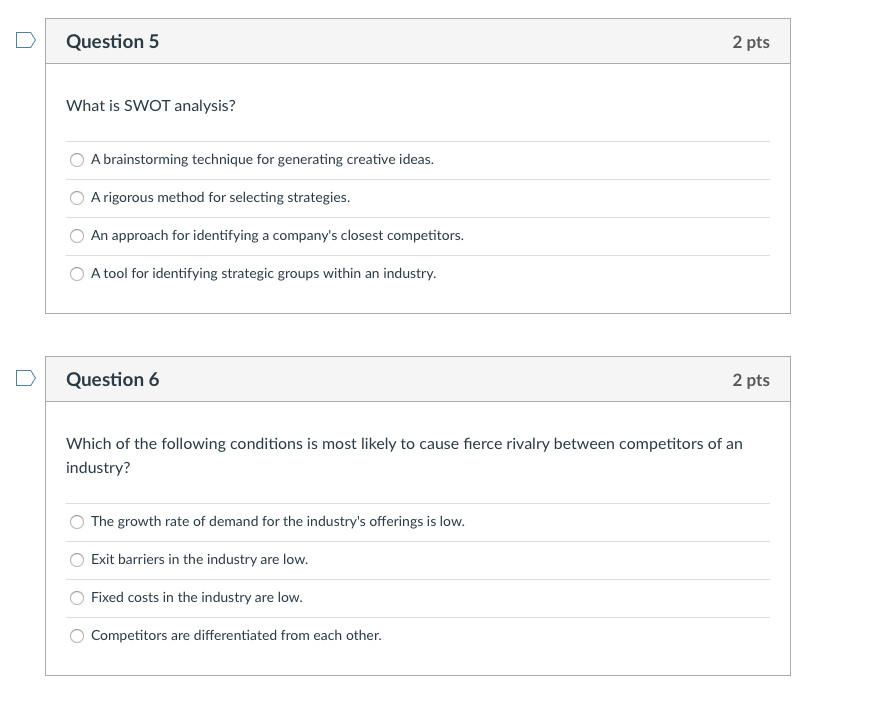Select 'The growth rate of demand is low'
885x706 pixels.
(x=77, y=521)
